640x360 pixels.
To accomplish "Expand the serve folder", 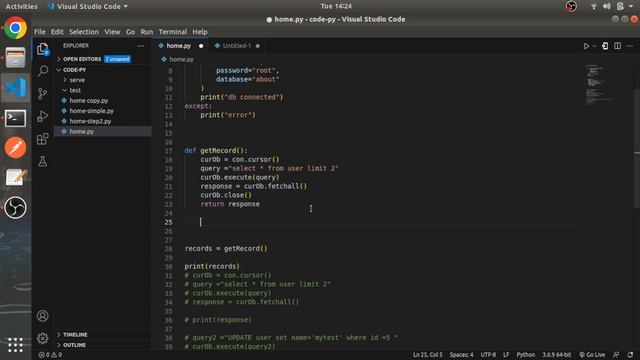I will [x=77, y=80].
